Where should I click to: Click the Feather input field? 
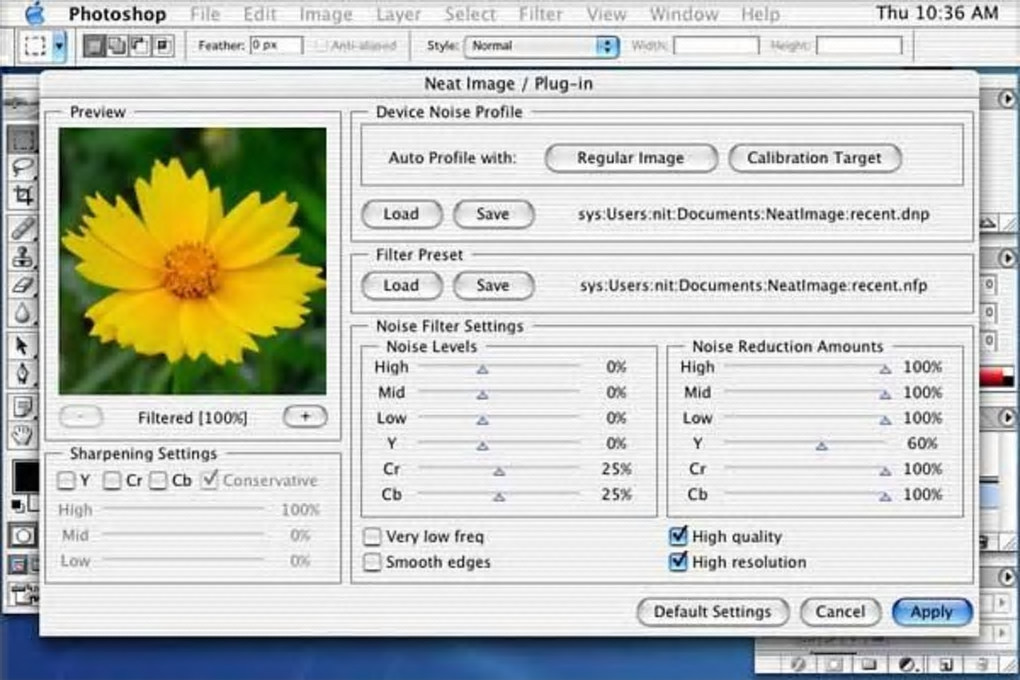[275, 46]
